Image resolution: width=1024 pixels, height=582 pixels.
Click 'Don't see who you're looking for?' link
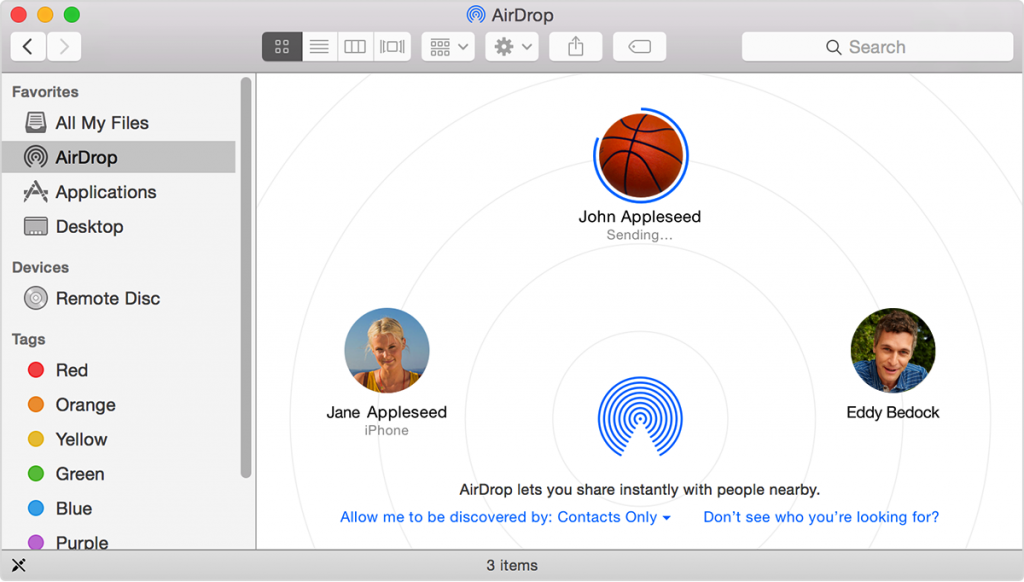[x=820, y=517]
